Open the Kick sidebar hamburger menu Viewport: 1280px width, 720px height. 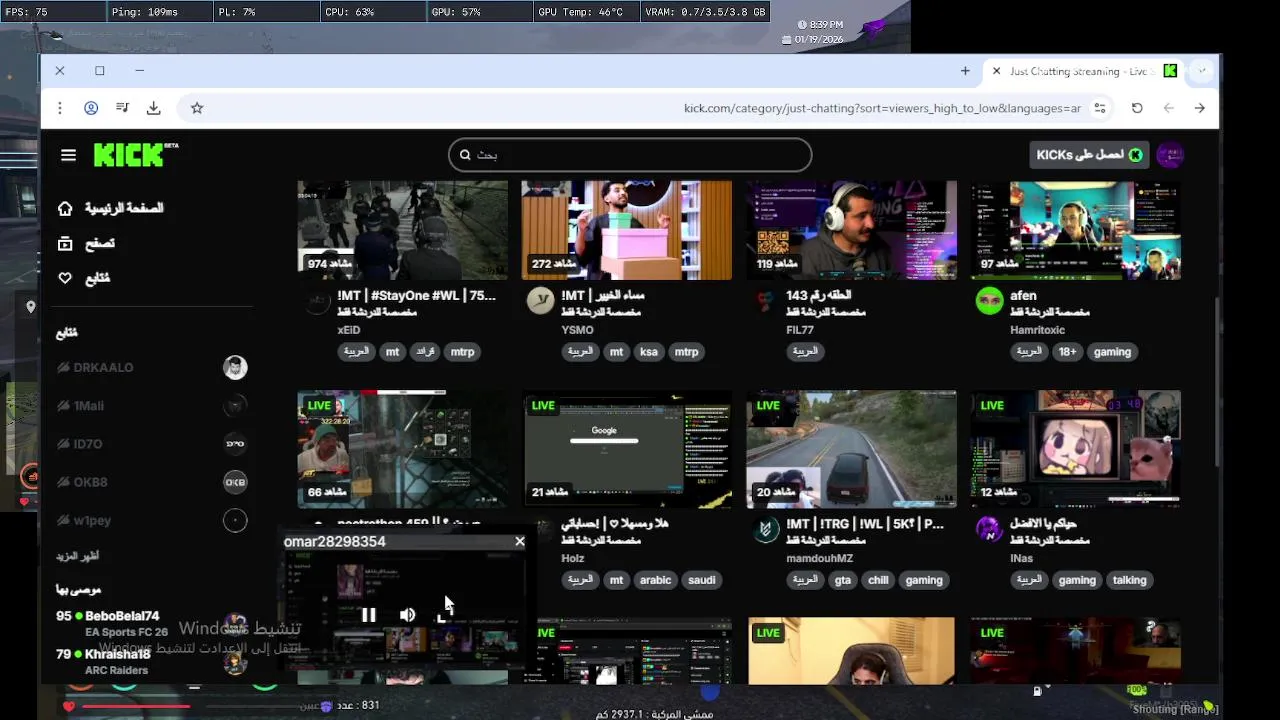(68, 155)
